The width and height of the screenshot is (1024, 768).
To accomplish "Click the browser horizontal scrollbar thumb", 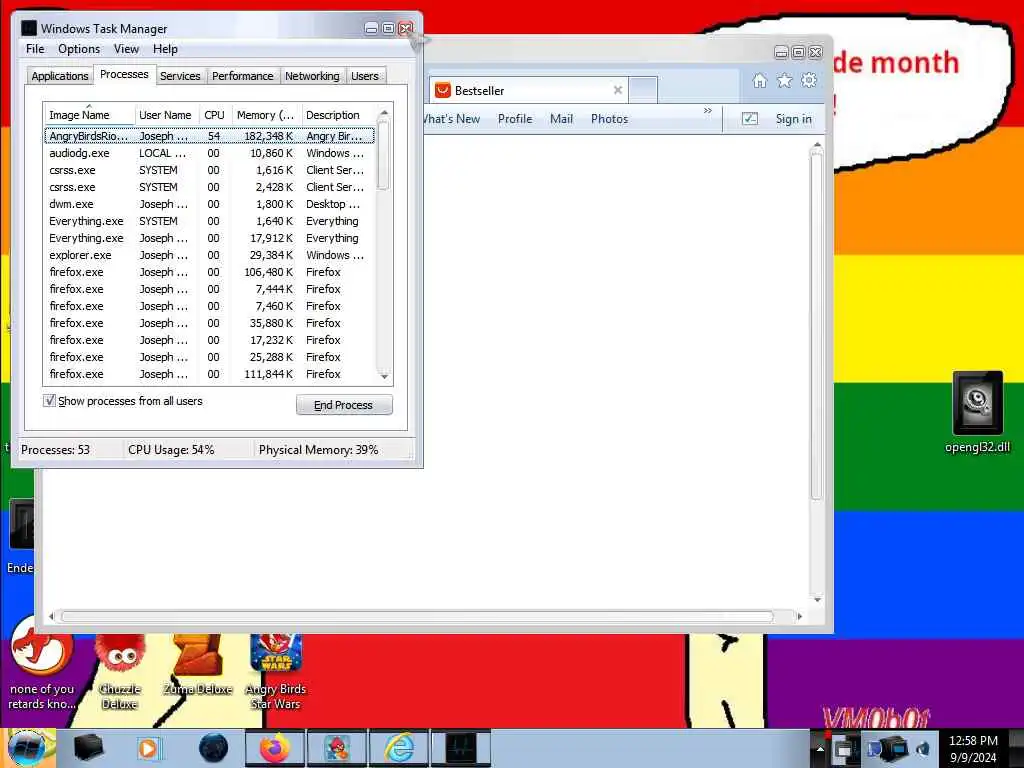I will (417, 616).
